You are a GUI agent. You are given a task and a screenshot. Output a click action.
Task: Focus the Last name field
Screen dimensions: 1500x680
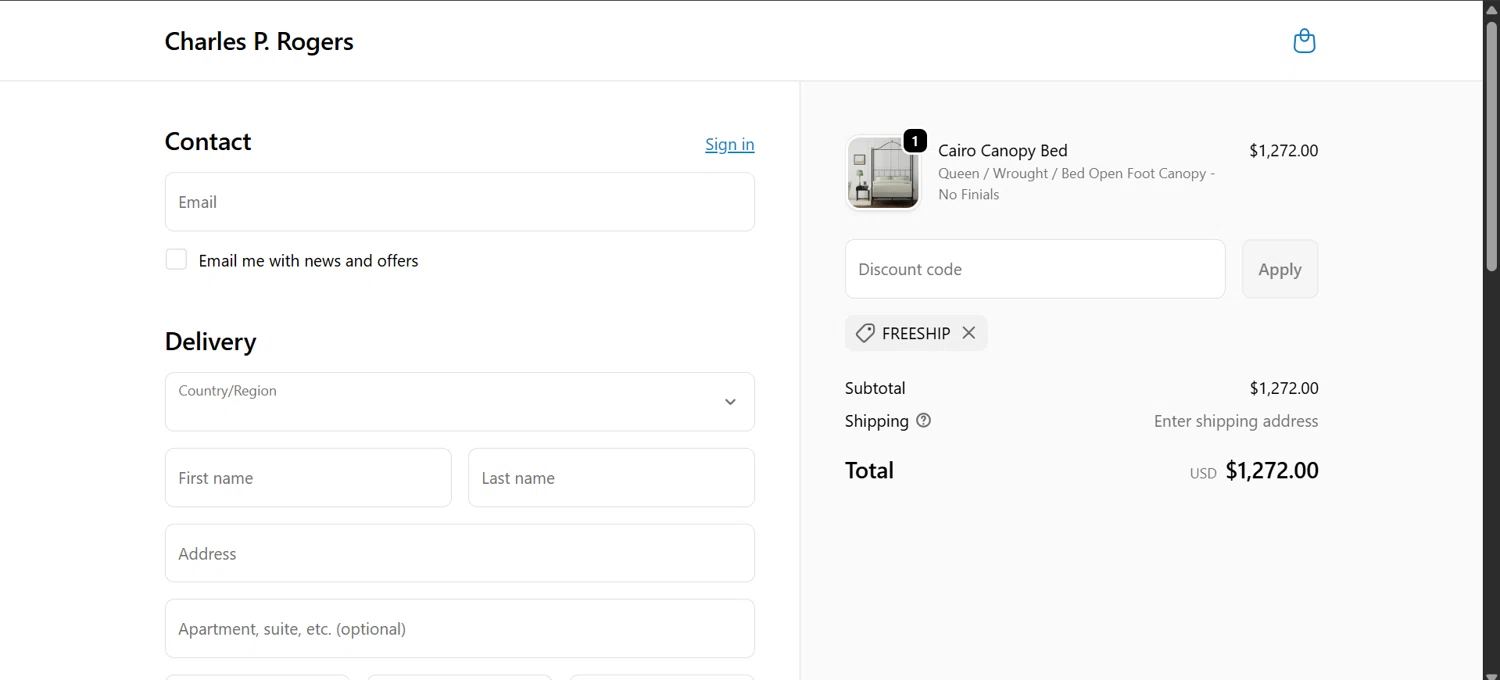pyautogui.click(x=611, y=478)
